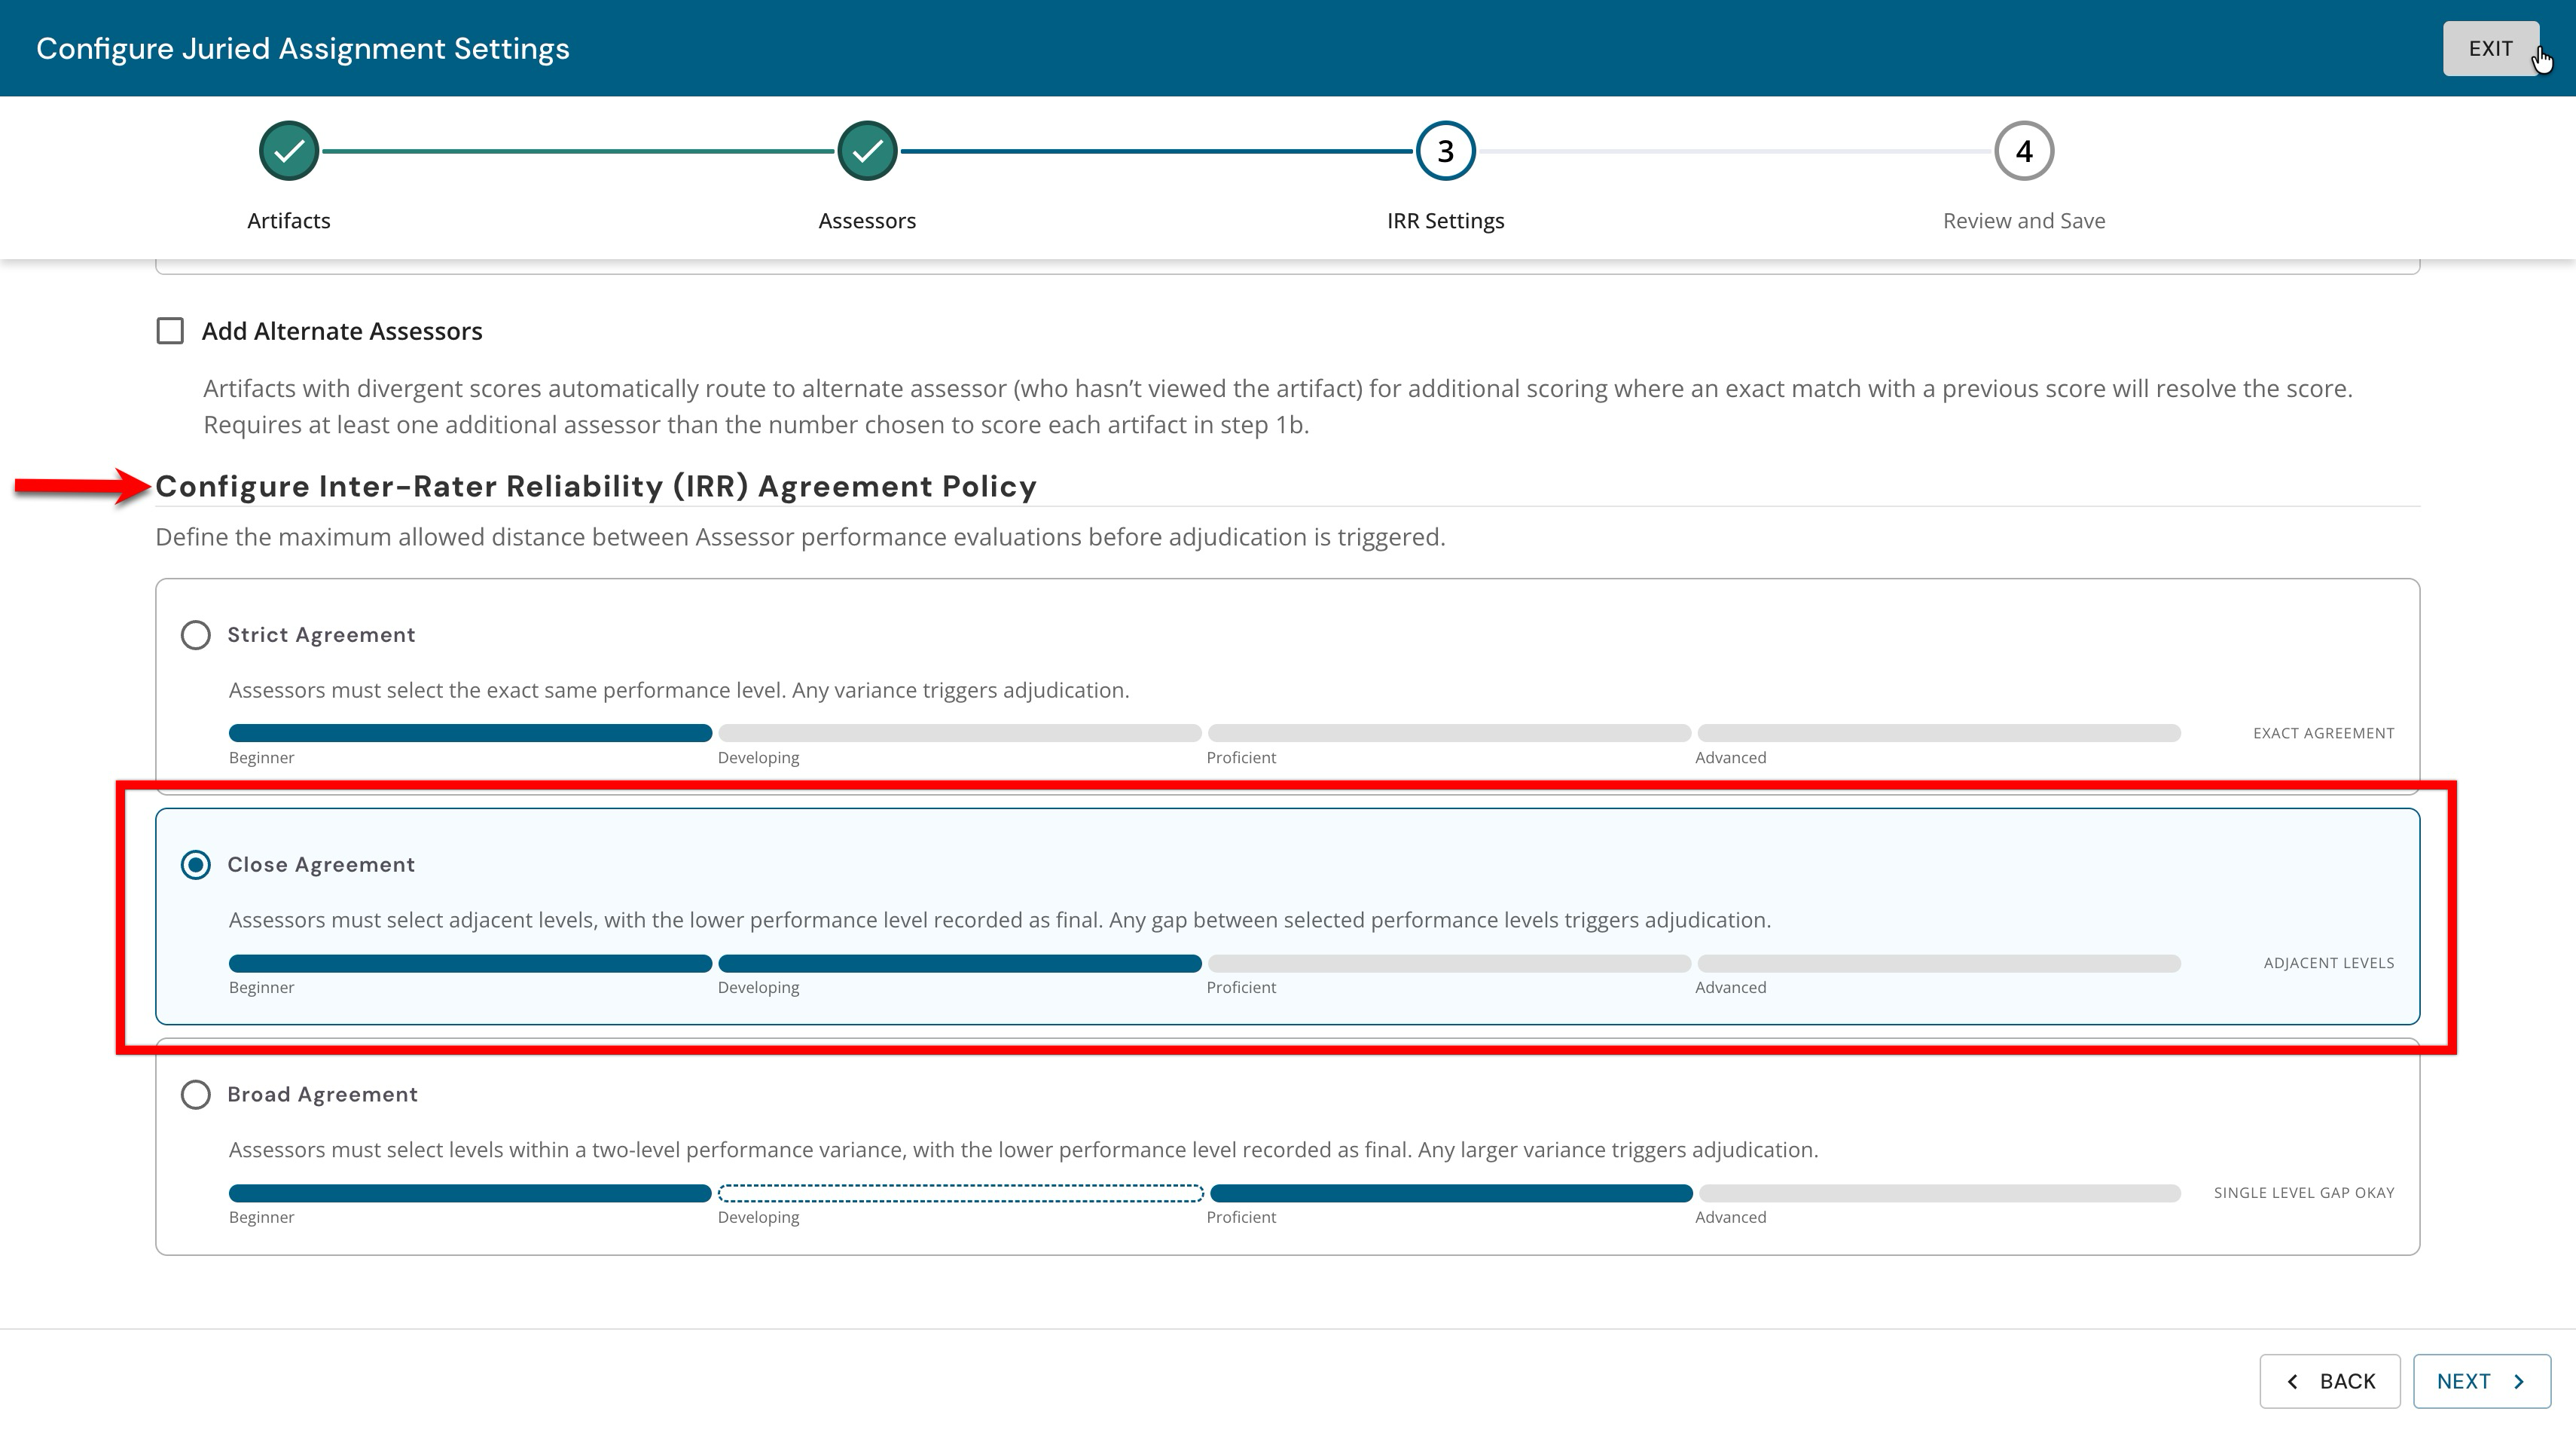Click the Close Agreement option title
This screenshot has height=1433, width=2576.
[x=321, y=865]
